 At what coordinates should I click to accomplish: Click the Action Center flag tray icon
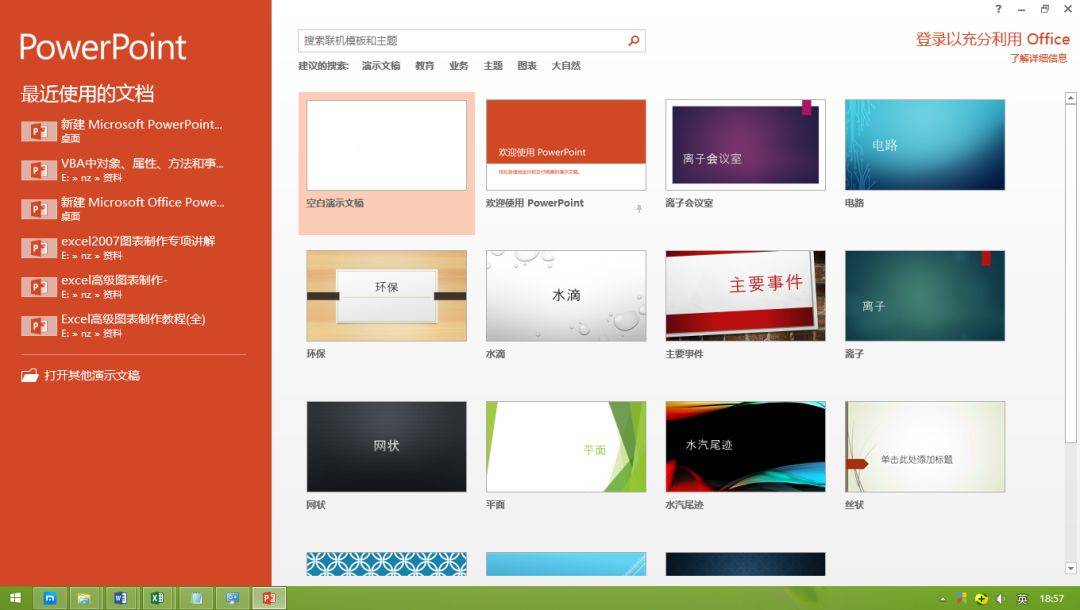tap(961, 599)
